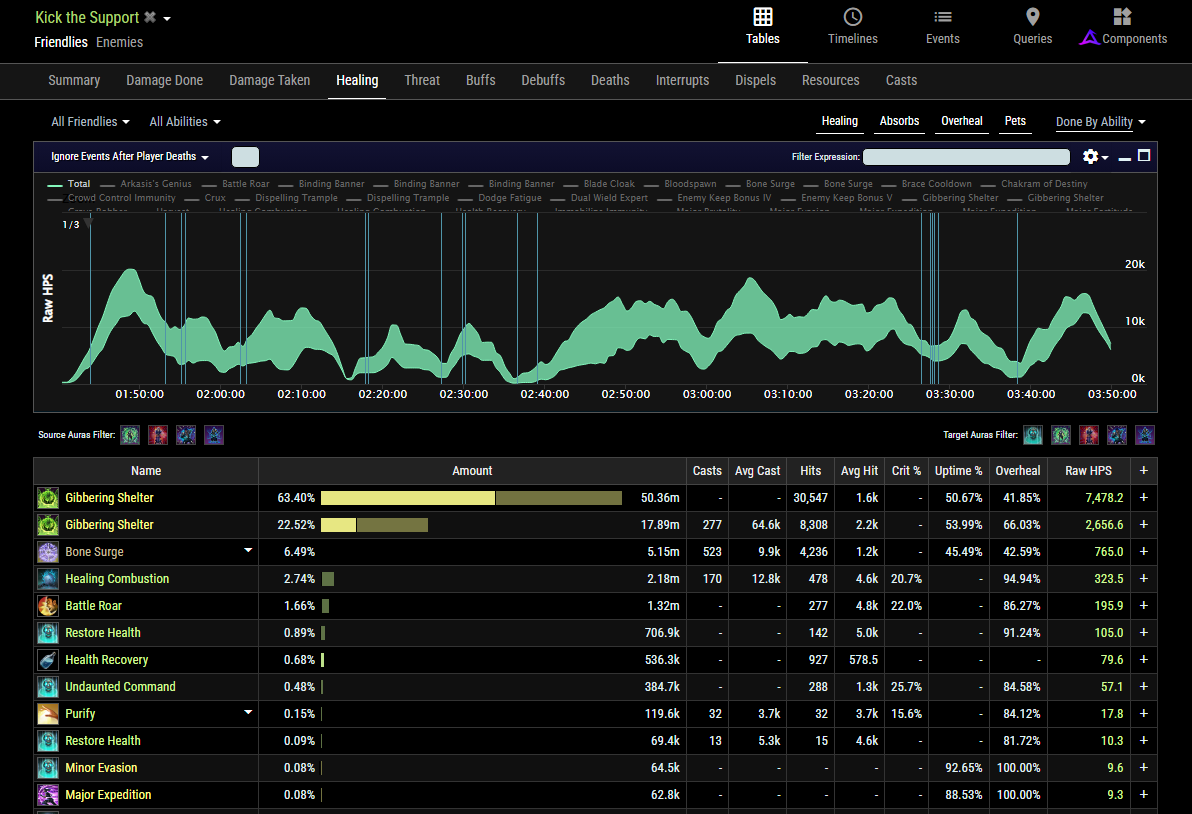Sort table by Overheal column
The height and width of the screenshot is (814, 1192).
1017,470
